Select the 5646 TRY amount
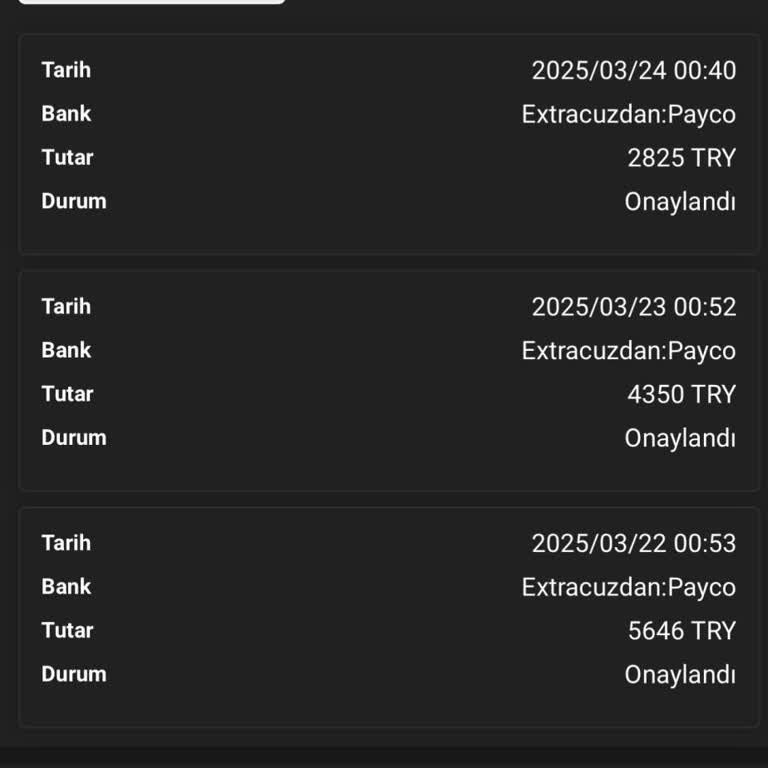The image size is (768, 768). pyautogui.click(x=681, y=631)
